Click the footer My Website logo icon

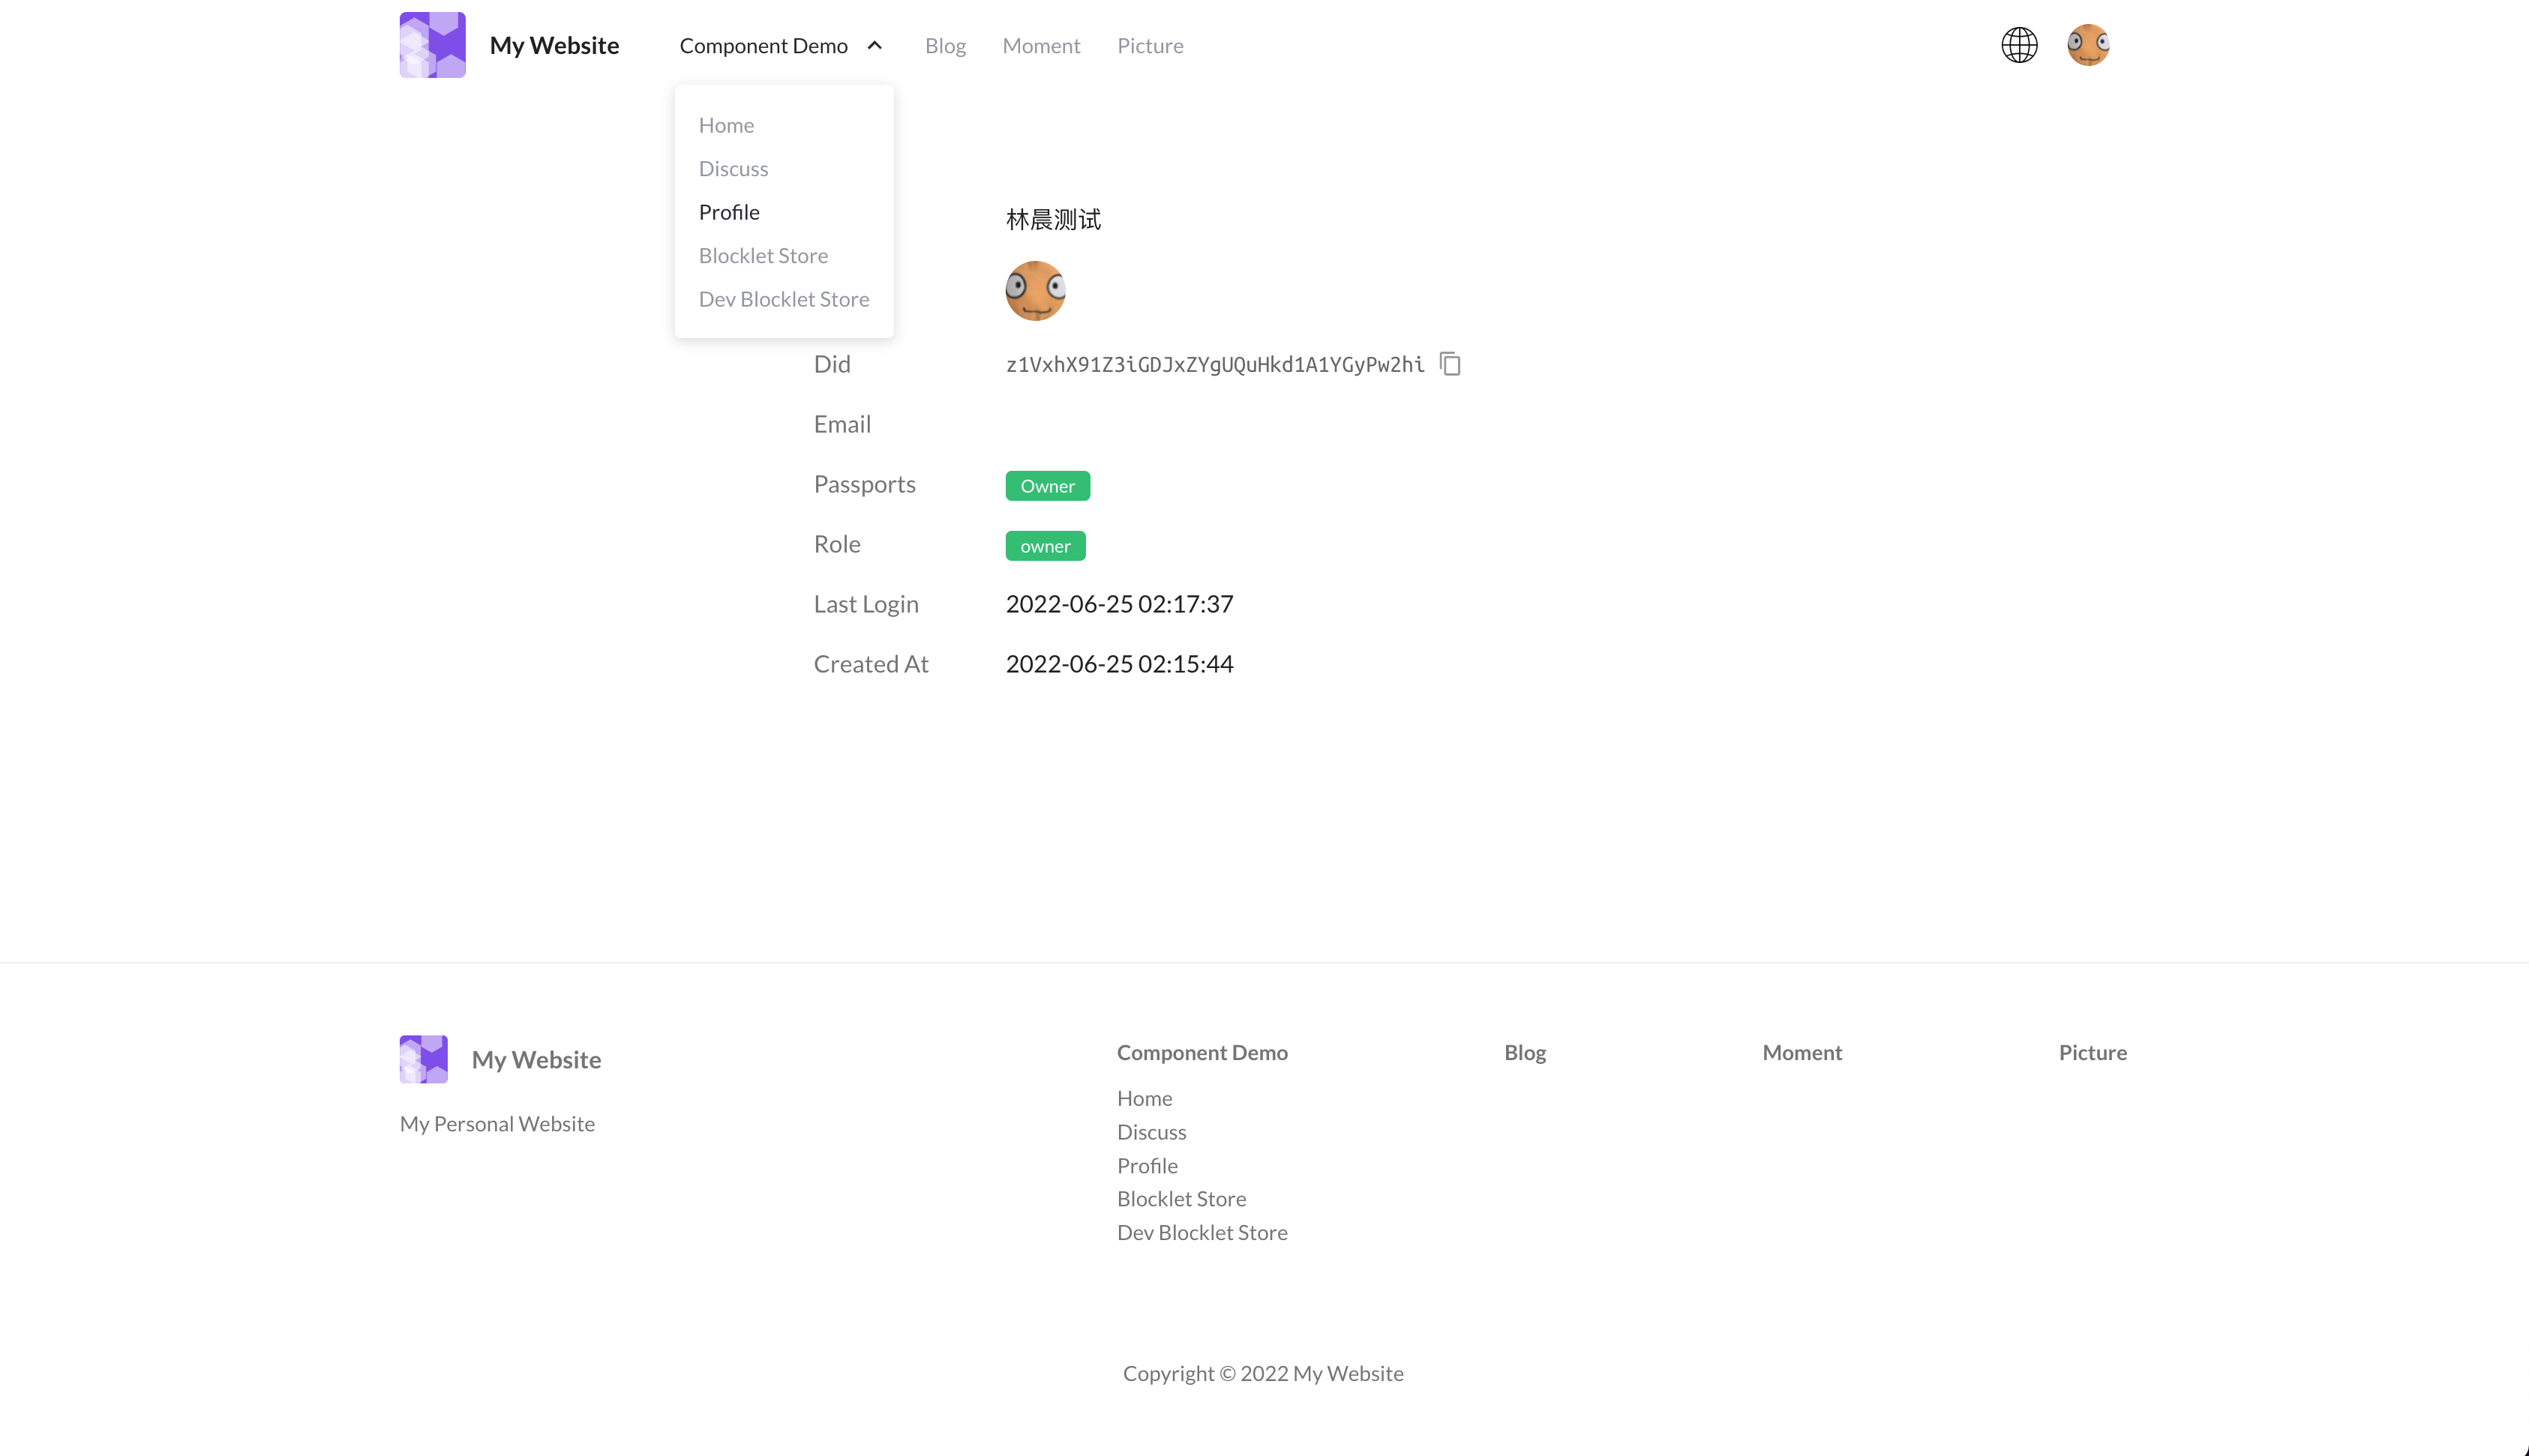click(423, 1059)
